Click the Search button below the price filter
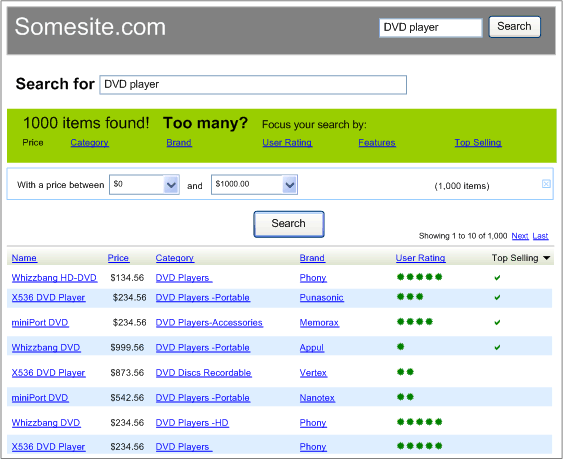This screenshot has height=459, width=563. coord(289,224)
